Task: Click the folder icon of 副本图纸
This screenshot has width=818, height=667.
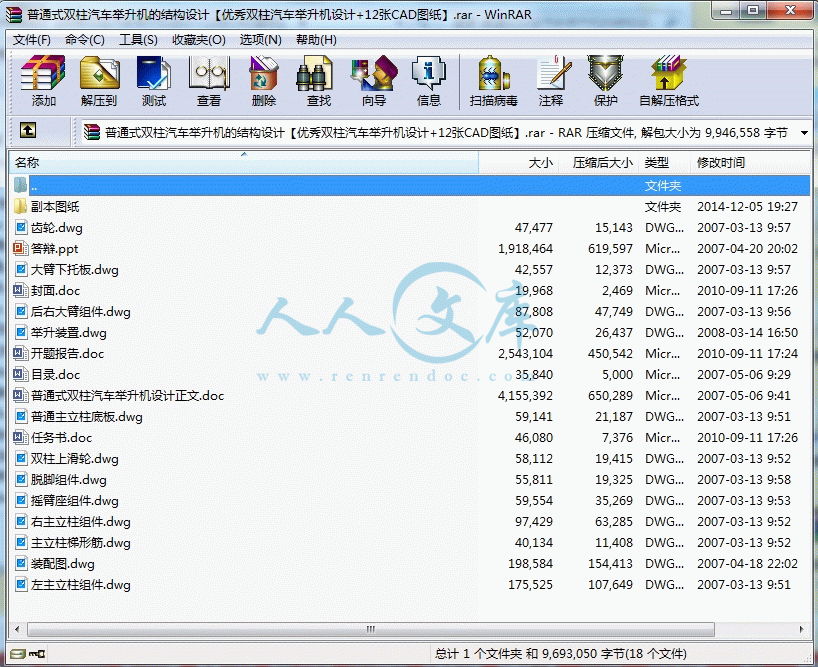Action: [x=20, y=207]
